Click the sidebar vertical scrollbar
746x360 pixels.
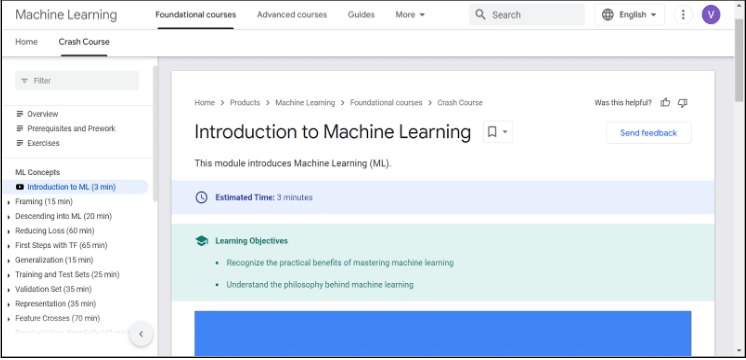(155, 133)
